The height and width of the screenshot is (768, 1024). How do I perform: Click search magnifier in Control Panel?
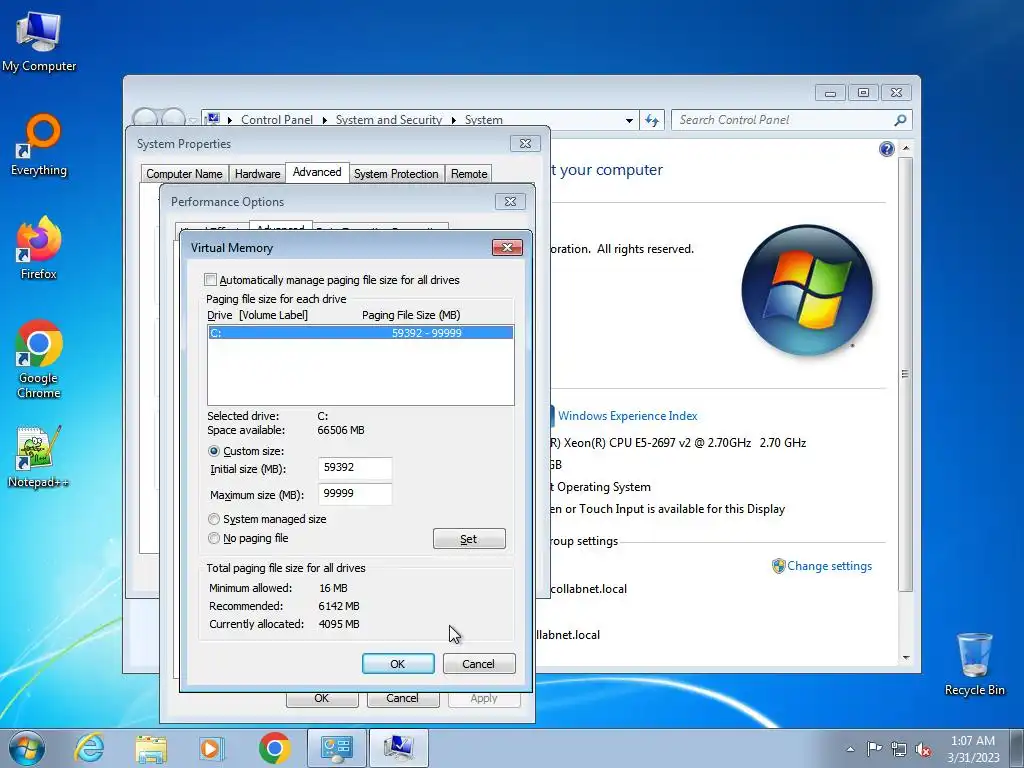tap(900, 120)
